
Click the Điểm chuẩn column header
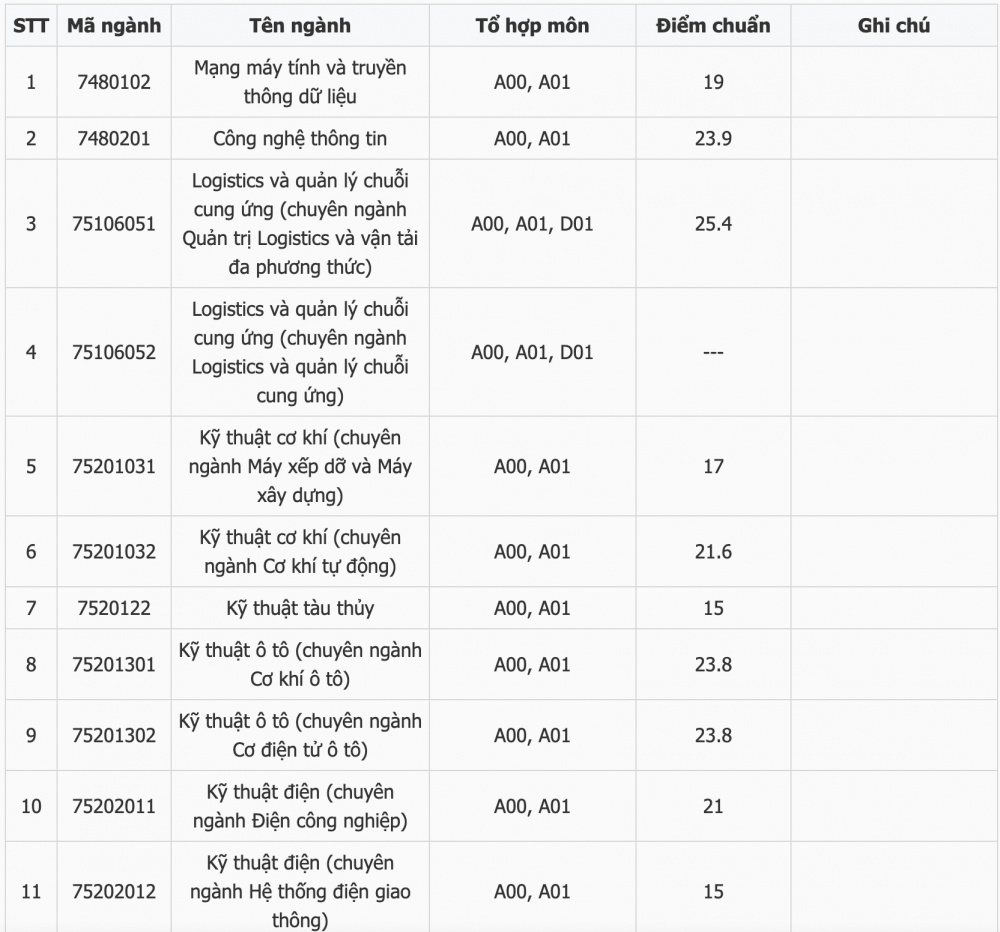coord(713,26)
